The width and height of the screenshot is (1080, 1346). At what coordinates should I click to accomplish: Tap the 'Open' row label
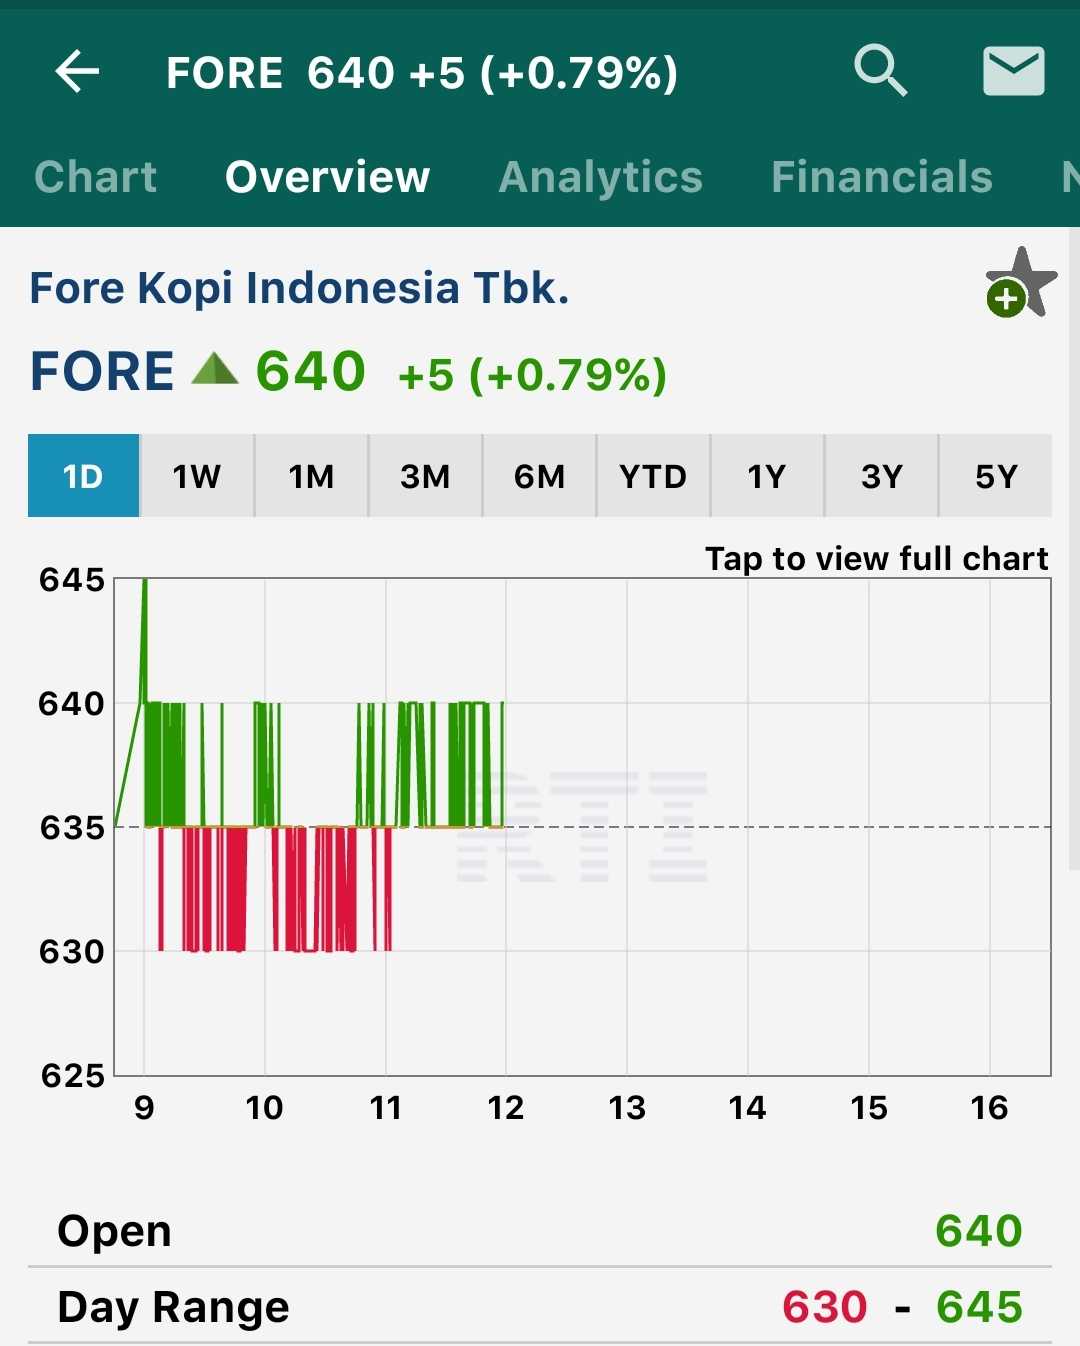[x=114, y=1231]
